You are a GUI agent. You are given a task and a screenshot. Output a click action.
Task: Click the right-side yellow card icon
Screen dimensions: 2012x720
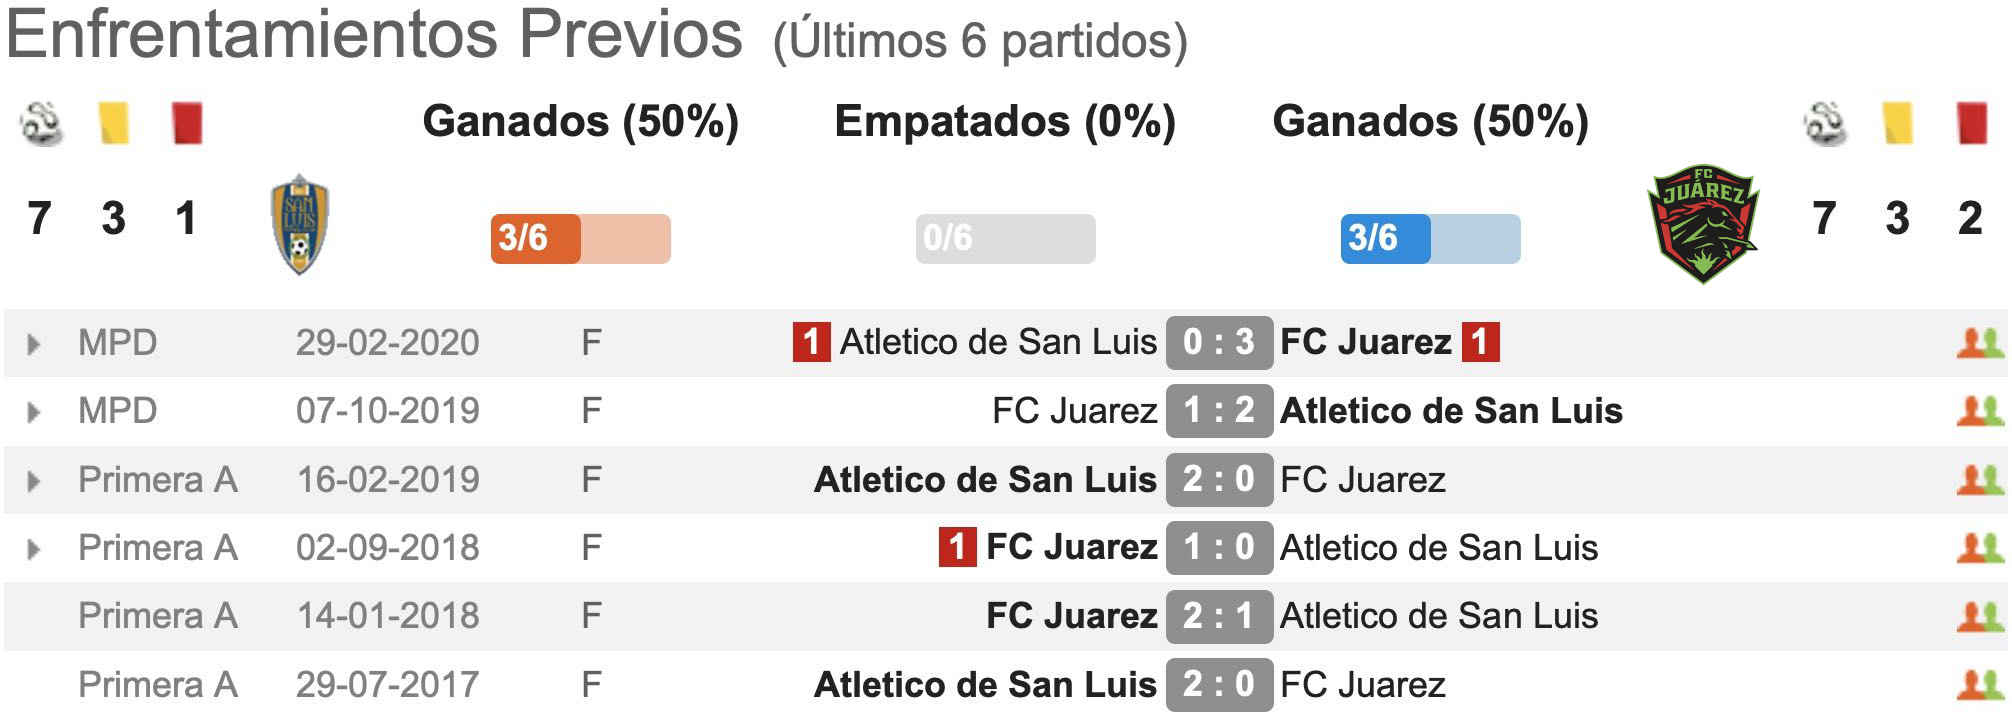pos(1897,124)
